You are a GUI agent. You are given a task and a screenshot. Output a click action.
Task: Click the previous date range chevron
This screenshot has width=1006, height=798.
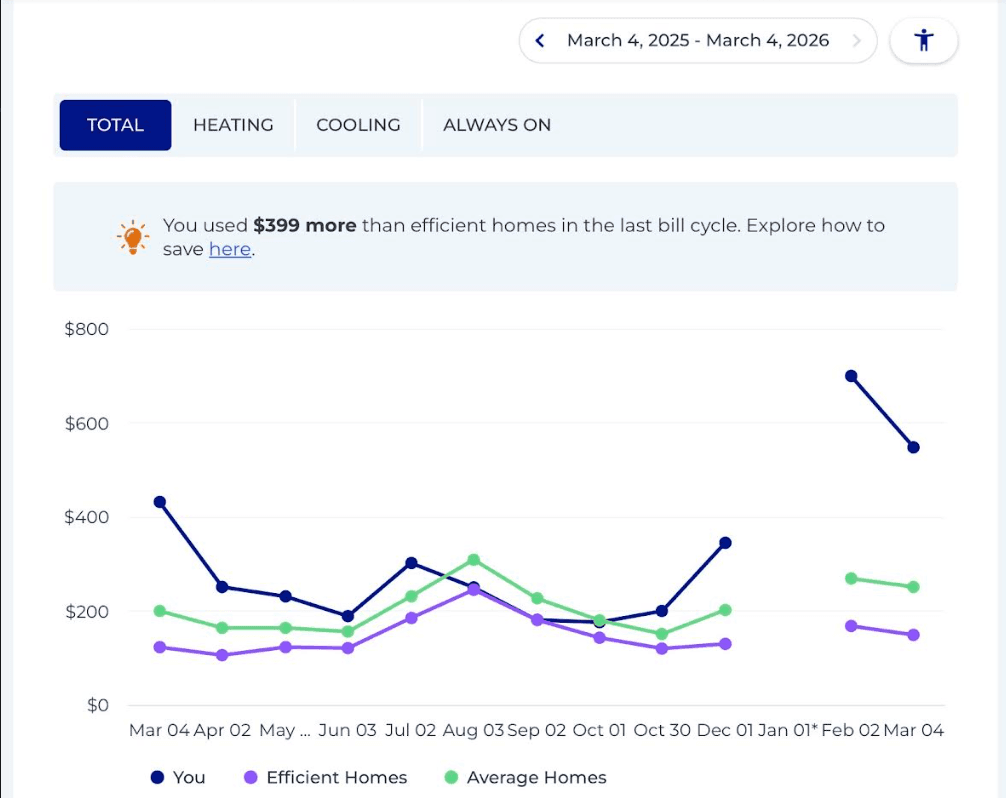[x=540, y=41]
